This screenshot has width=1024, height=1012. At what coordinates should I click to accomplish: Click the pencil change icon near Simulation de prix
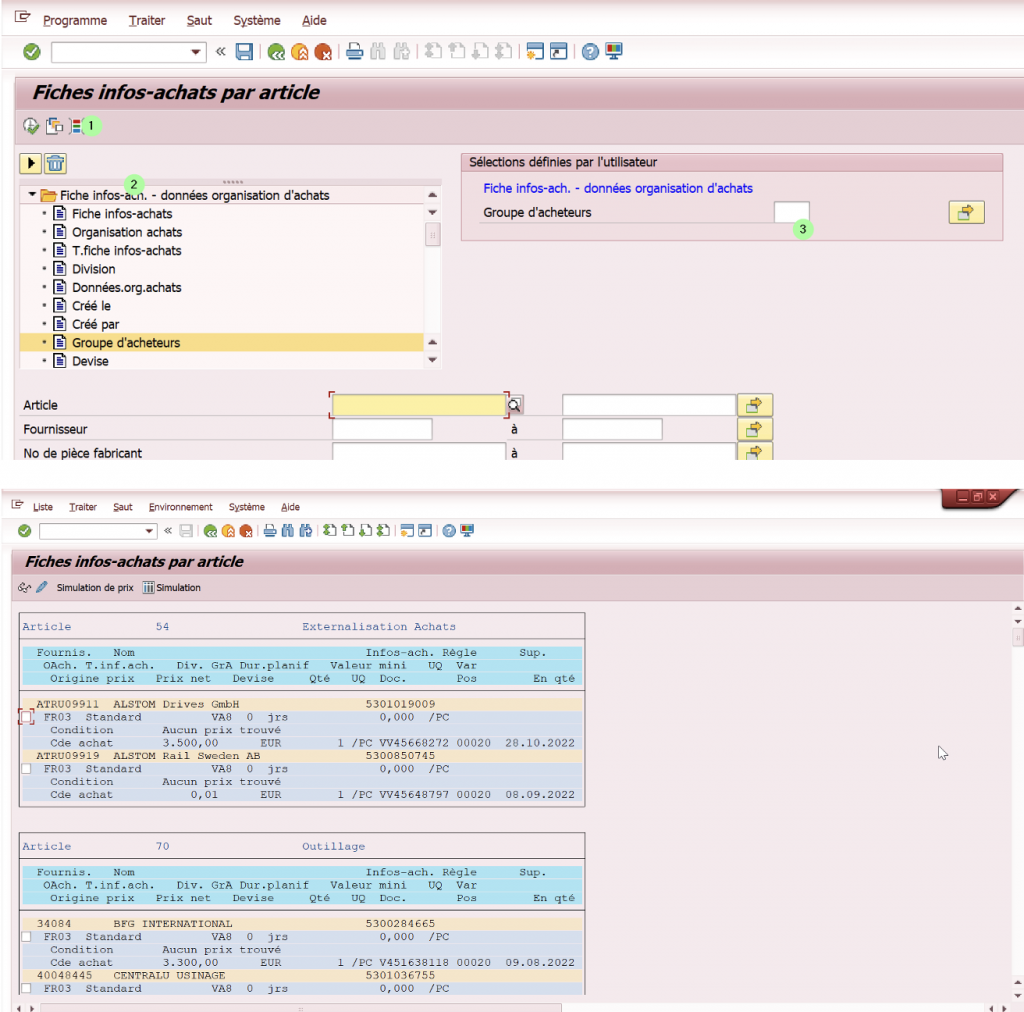42,588
